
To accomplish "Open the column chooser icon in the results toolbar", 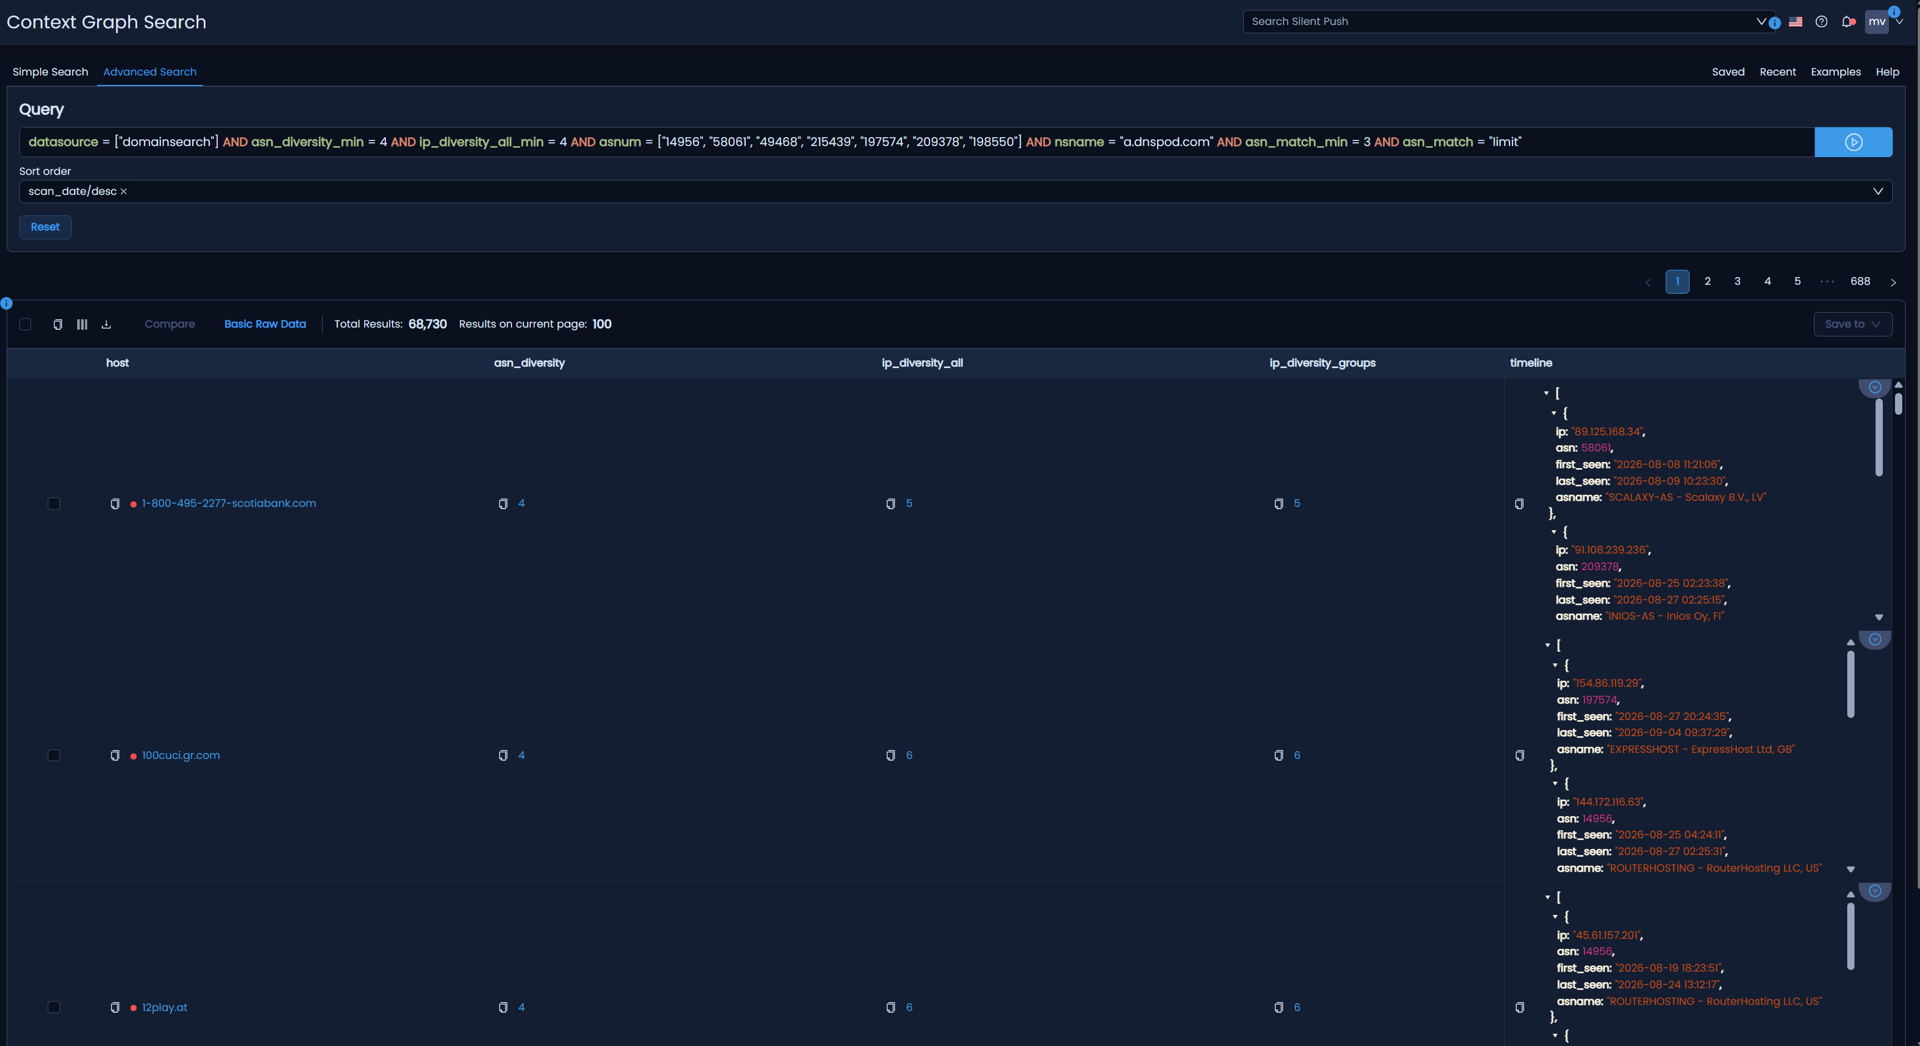I will (x=82, y=324).
